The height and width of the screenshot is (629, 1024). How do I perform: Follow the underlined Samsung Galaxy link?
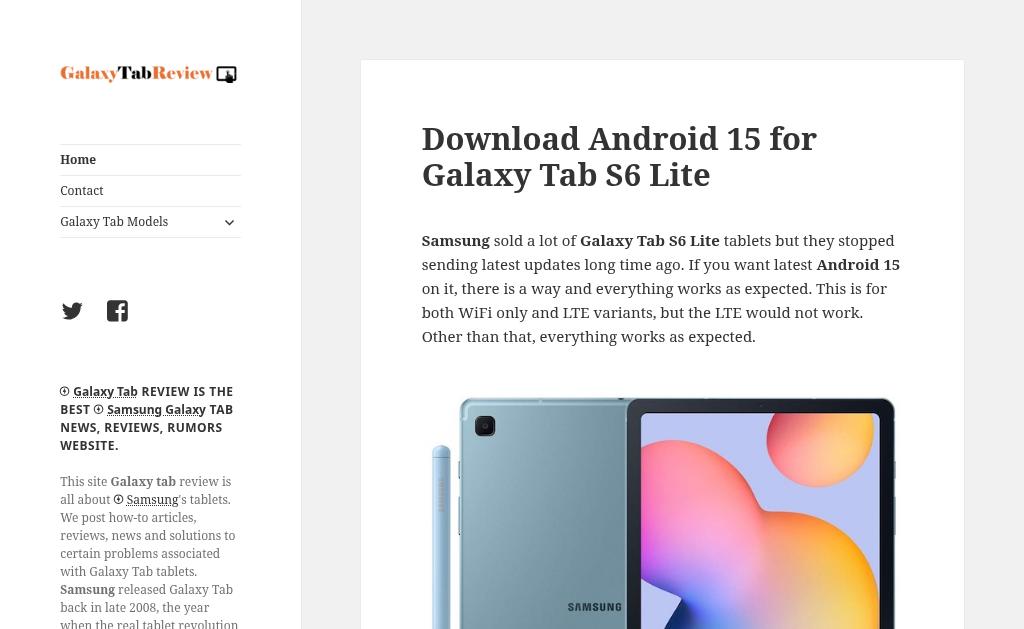[x=156, y=410]
